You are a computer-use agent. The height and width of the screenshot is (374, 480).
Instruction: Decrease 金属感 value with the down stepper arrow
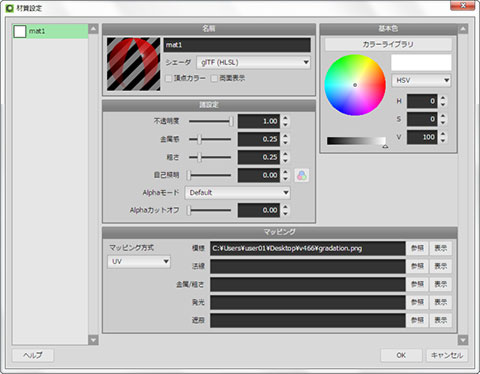pyautogui.click(x=285, y=143)
